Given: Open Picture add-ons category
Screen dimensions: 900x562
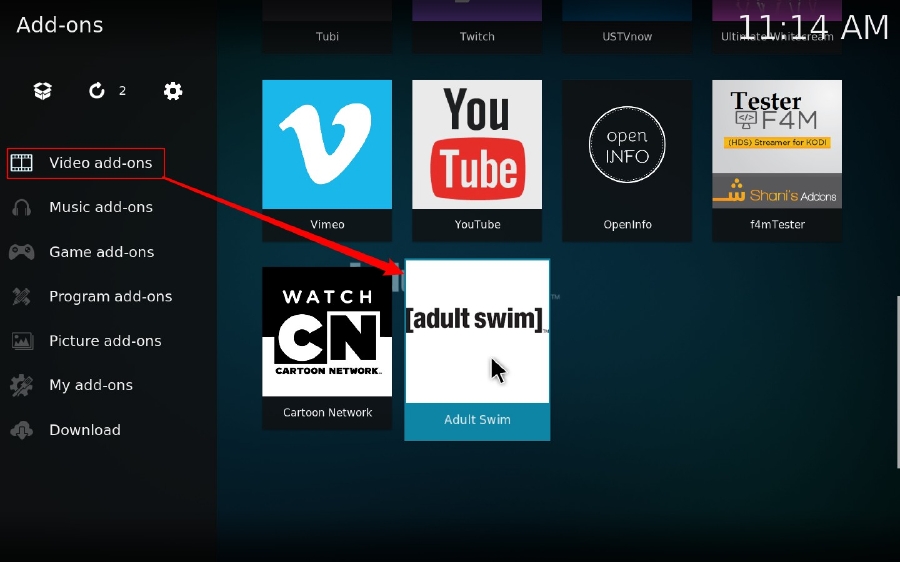Looking at the screenshot, I should [106, 341].
